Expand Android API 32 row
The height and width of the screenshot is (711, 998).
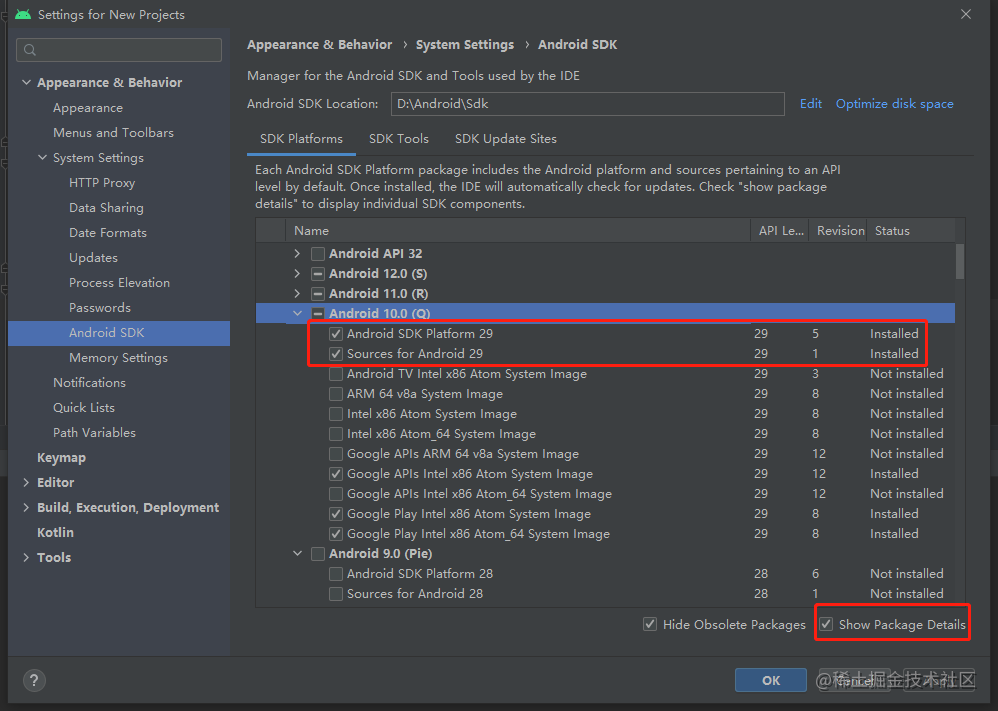click(297, 253)
